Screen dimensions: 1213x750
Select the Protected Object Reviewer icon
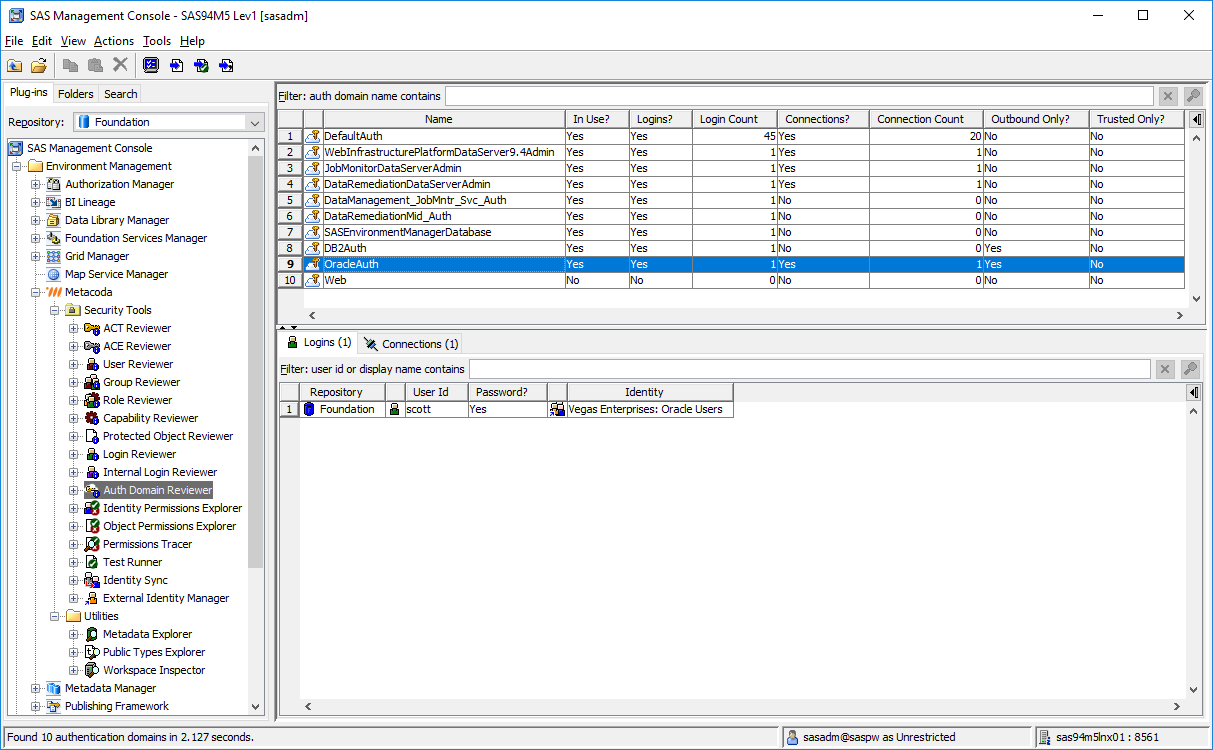[92, 436]
